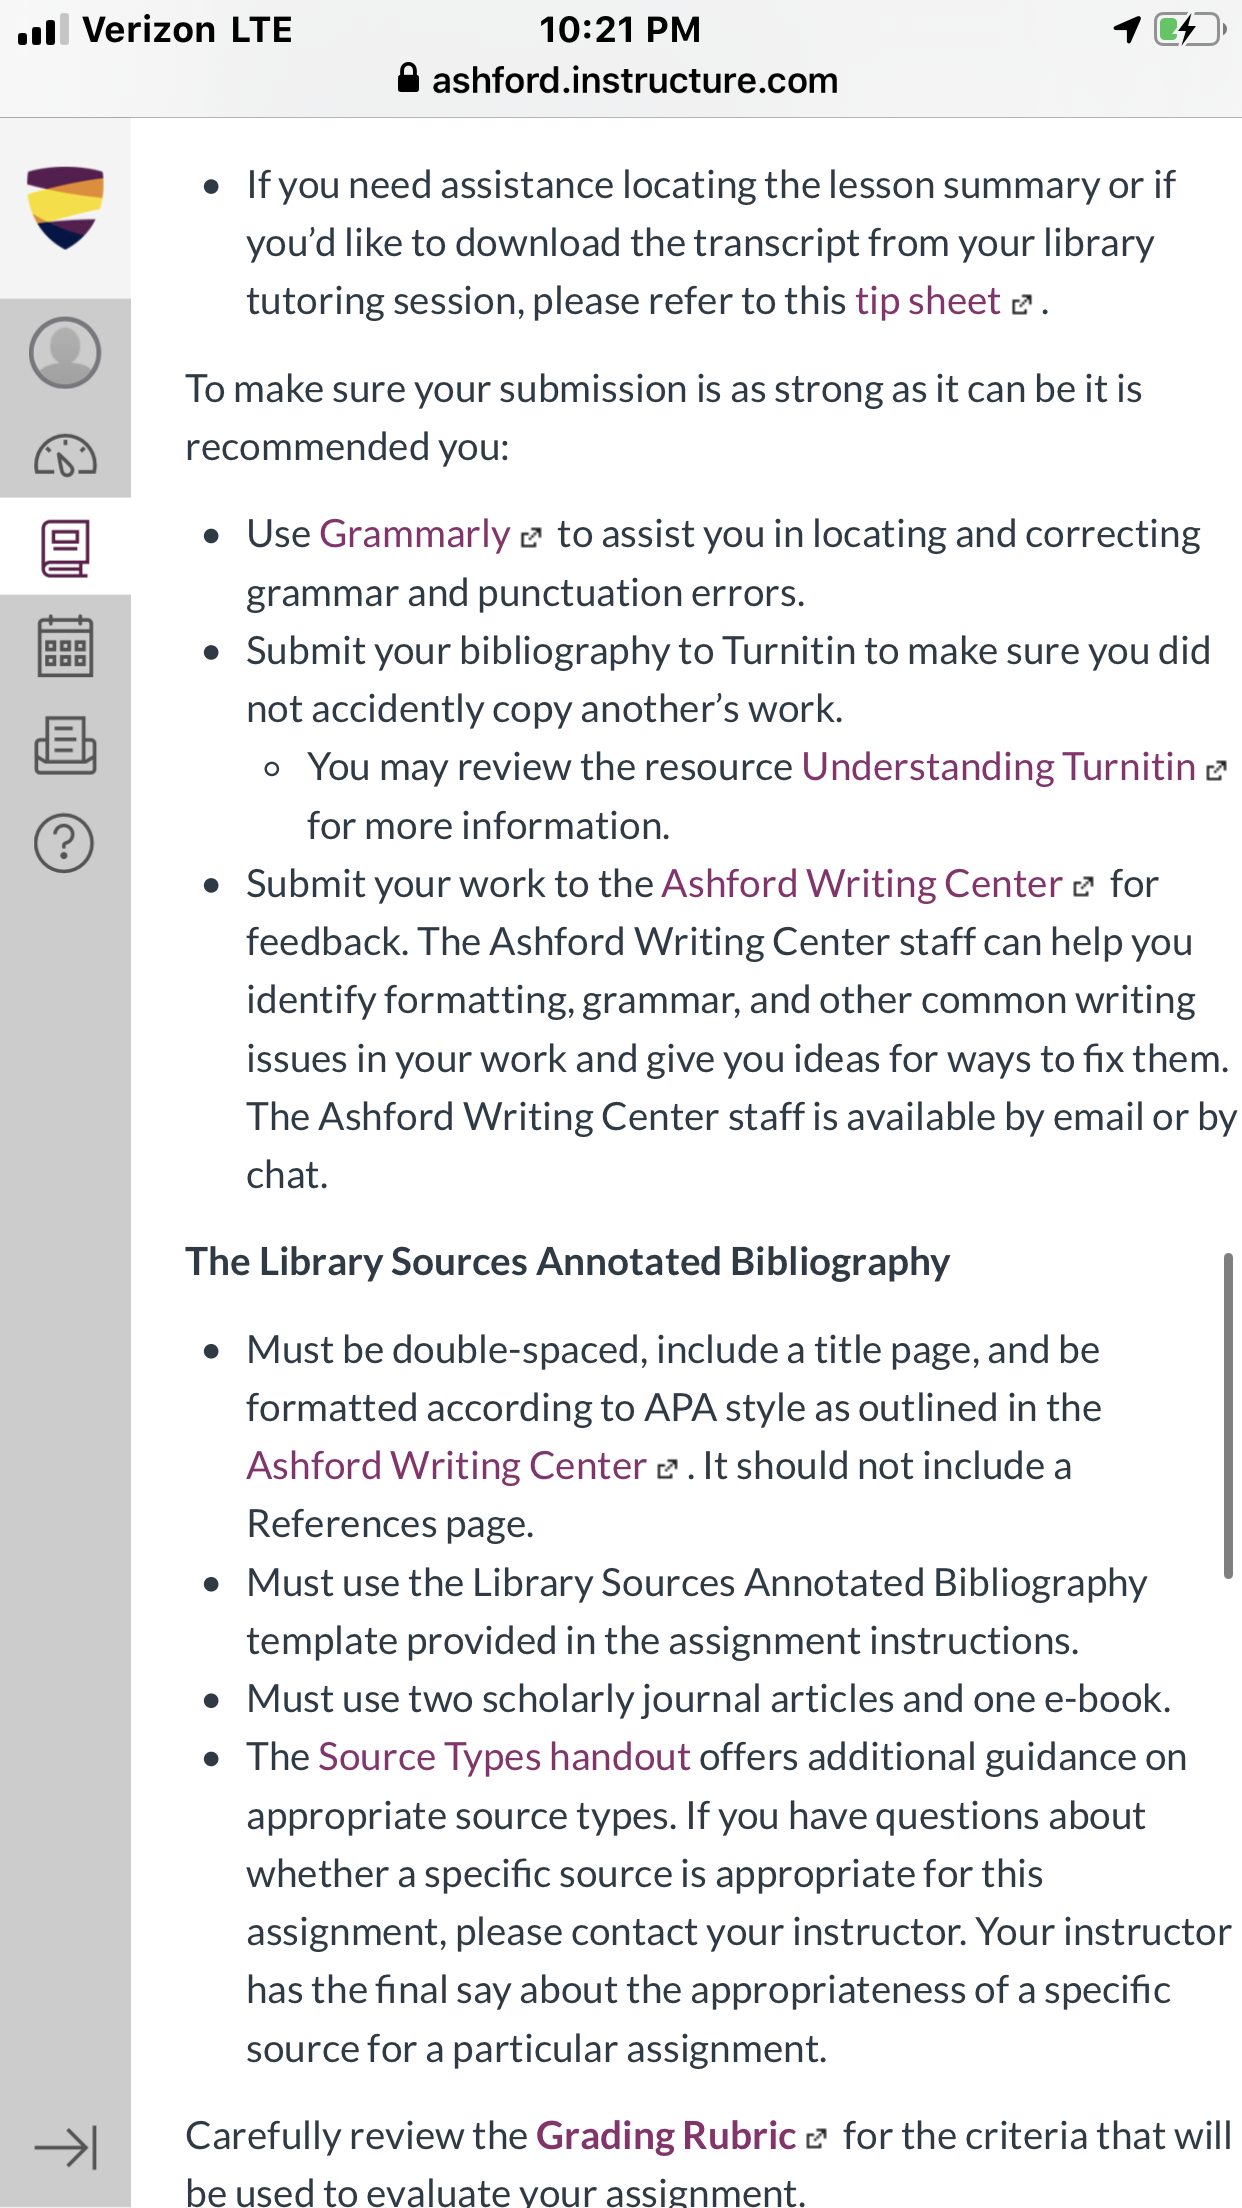Screen dimensions: 1242x2208
Task: Open the Understanding Turnitin resource link
Action: point(998,767)
